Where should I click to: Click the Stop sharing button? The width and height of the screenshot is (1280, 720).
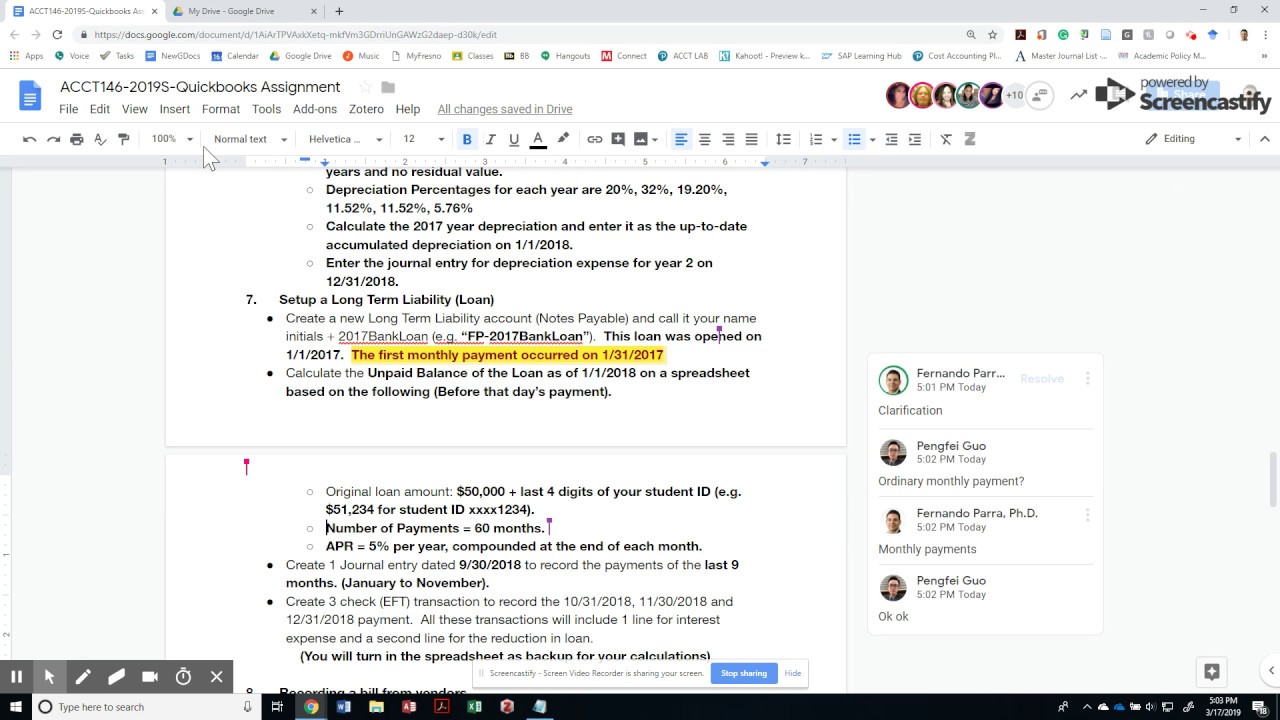click(x=744, y=673)
